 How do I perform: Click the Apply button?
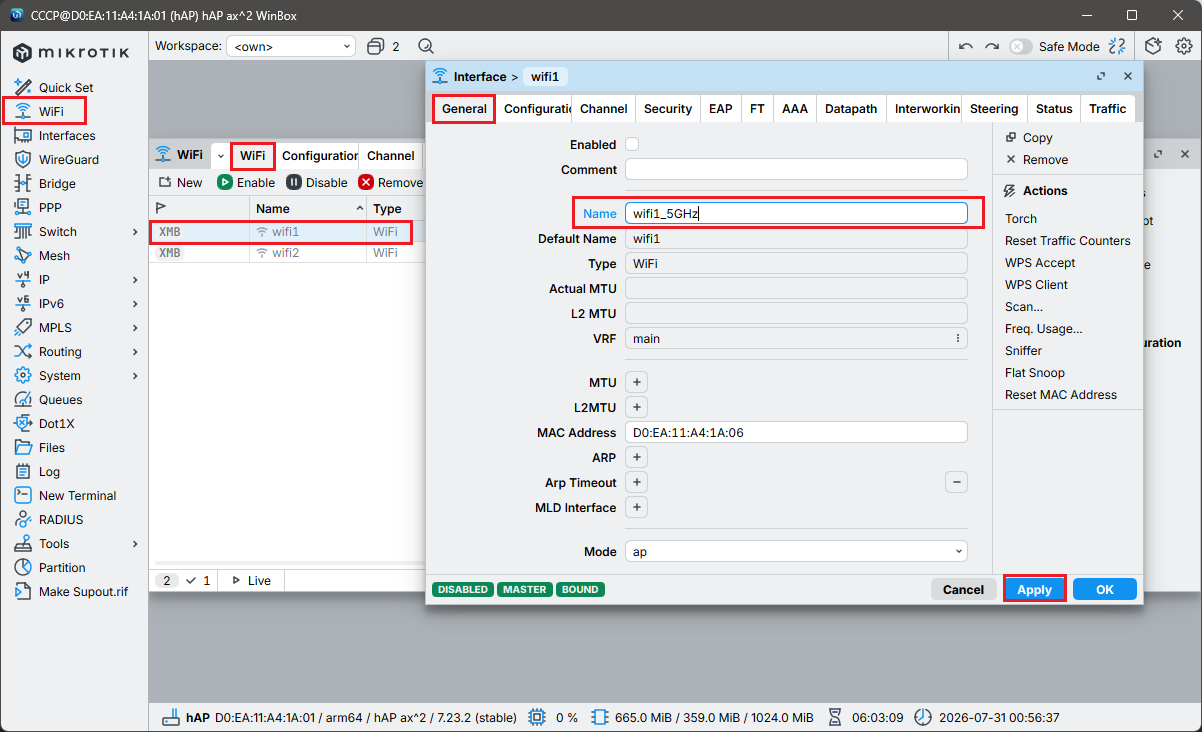click(1034, 589)
